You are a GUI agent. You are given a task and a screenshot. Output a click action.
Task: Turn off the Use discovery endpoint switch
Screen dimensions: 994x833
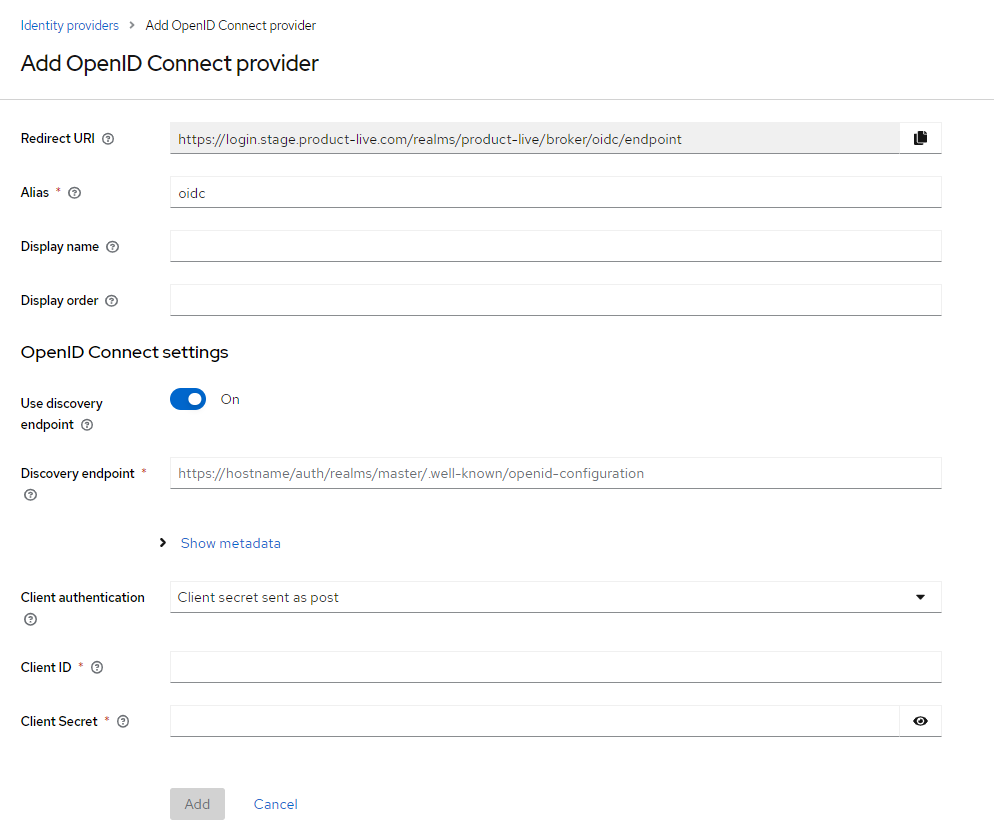tap(188, 399)
